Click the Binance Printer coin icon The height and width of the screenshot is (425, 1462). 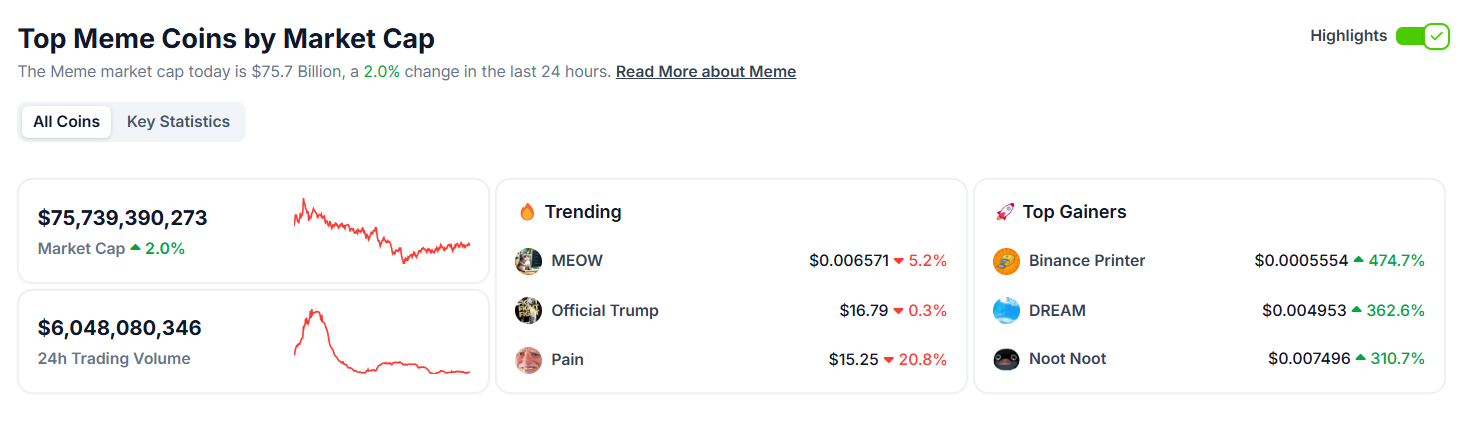(1006, 261)
